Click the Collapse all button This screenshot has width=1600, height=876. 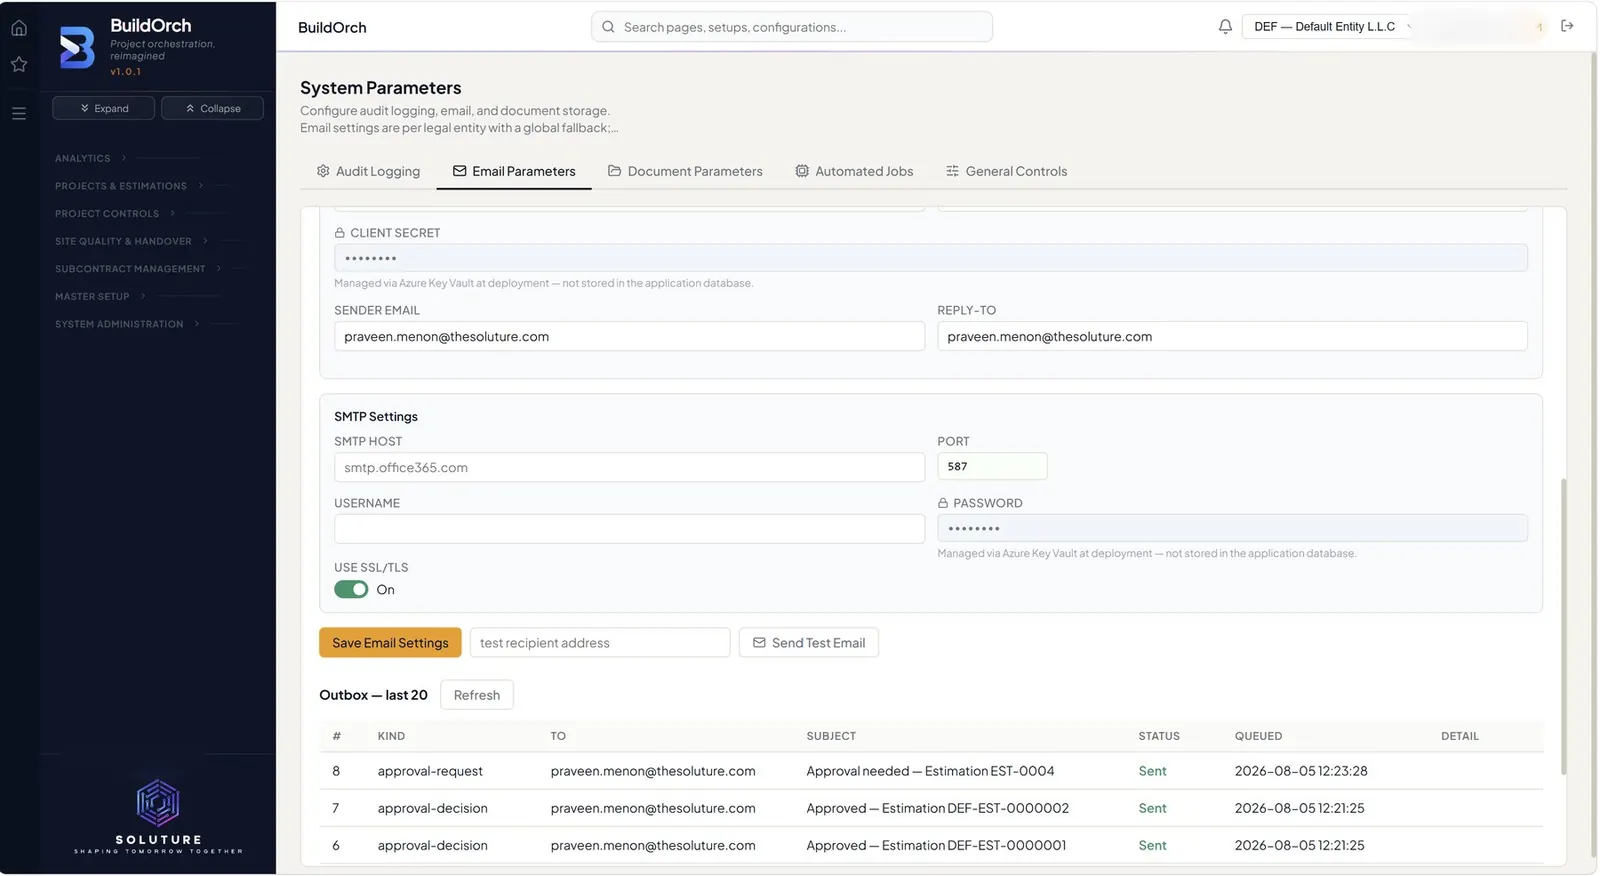(x=213, y=108)
